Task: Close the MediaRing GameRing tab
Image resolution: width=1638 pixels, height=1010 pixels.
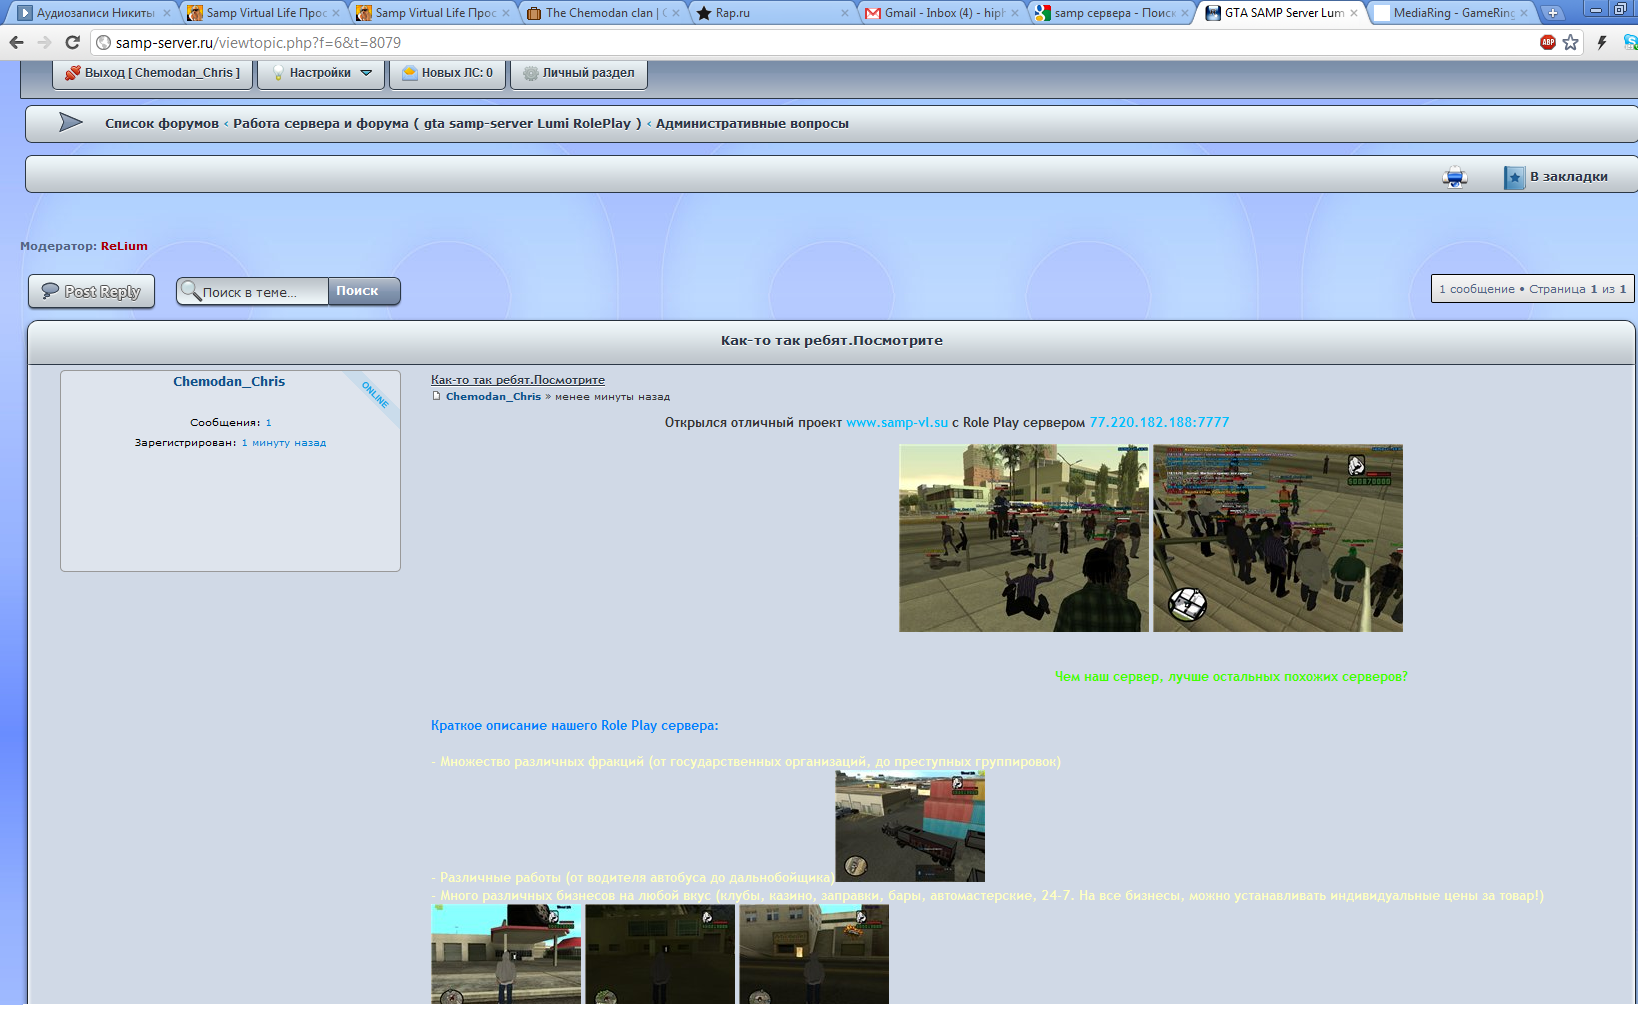Action: tap(1524, 13)
